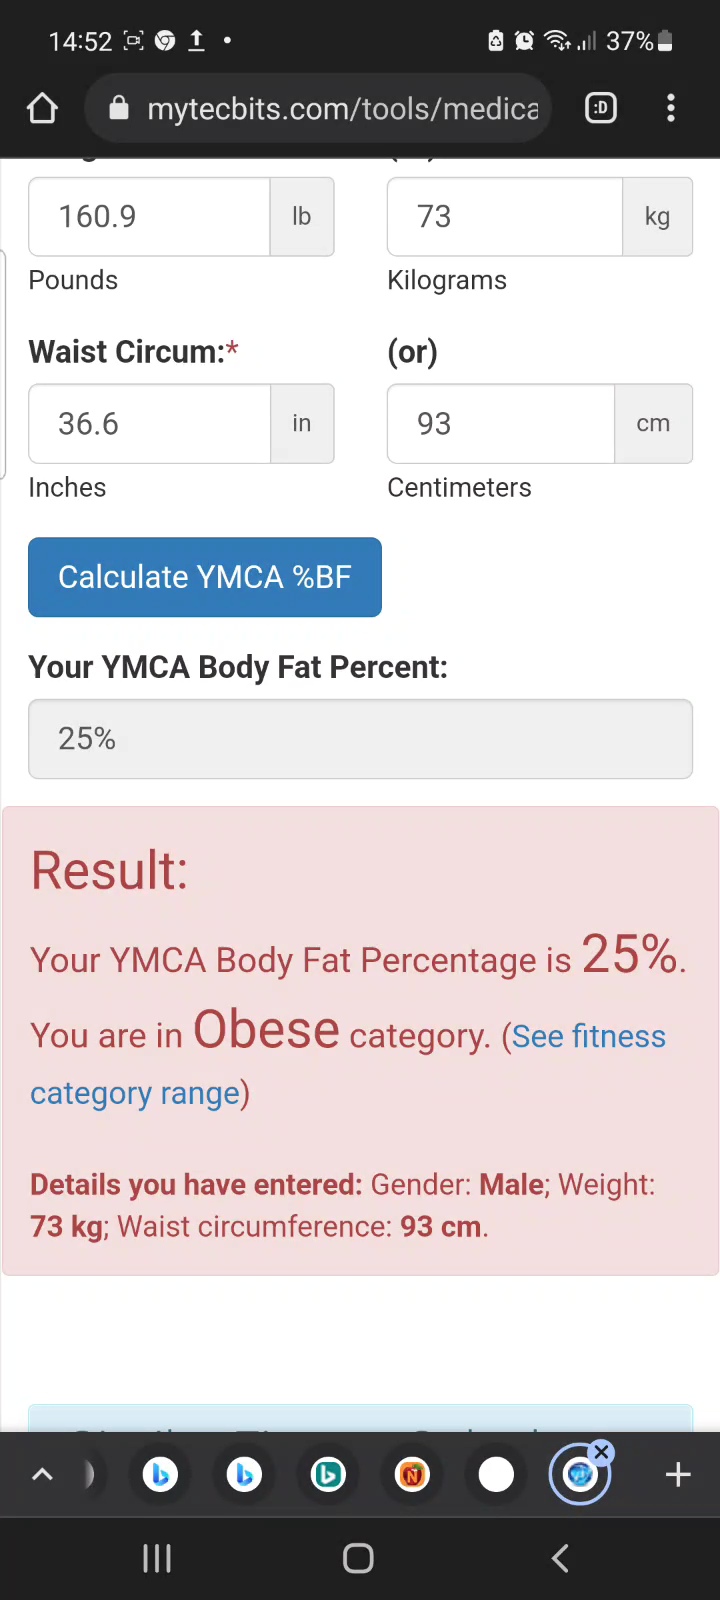
Task: Tap the Android recent apps button
Action: click(157, 1558)
